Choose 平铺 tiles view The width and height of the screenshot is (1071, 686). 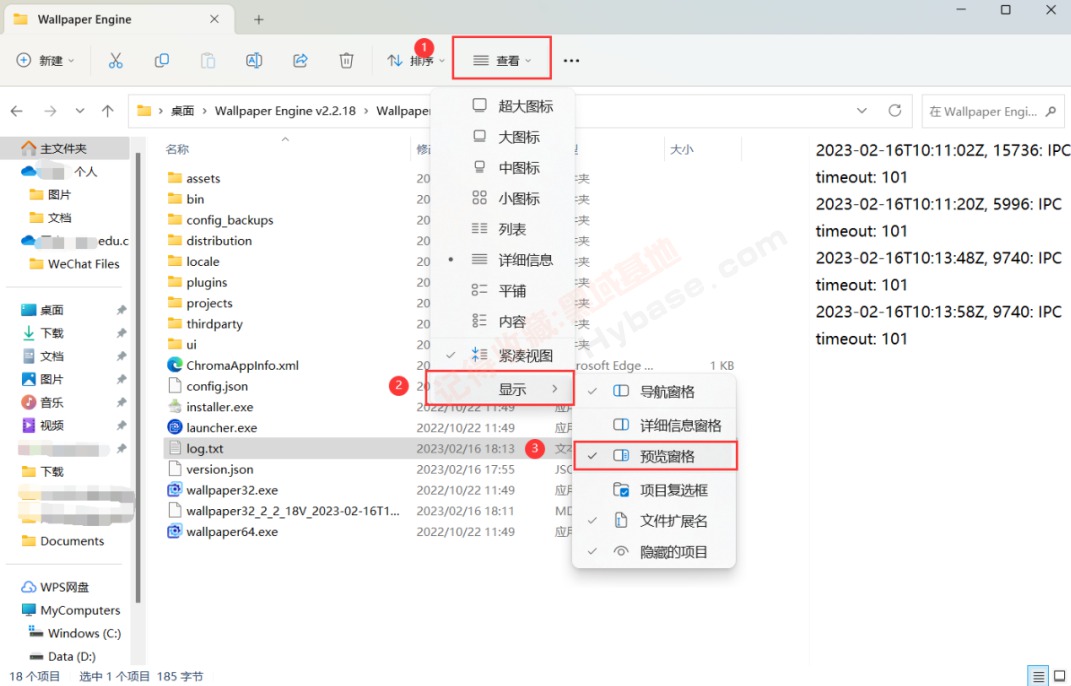[503, 290]
